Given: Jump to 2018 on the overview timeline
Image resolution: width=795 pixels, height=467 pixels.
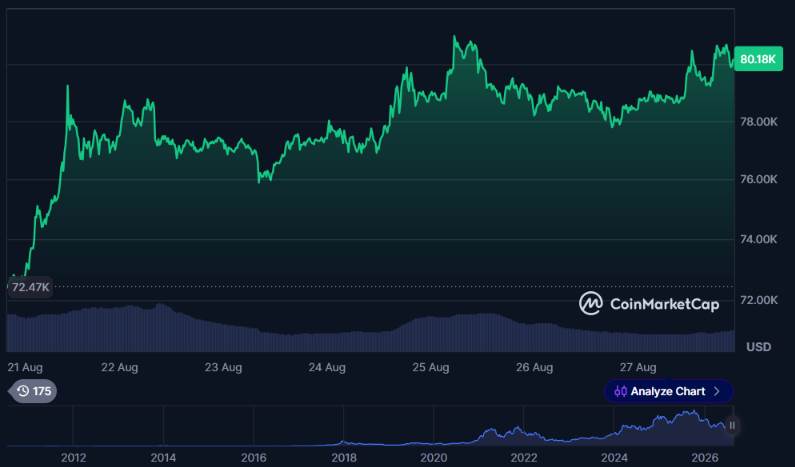Looking at the screenshot, I should pyautogui.click(x=344, y=458).
